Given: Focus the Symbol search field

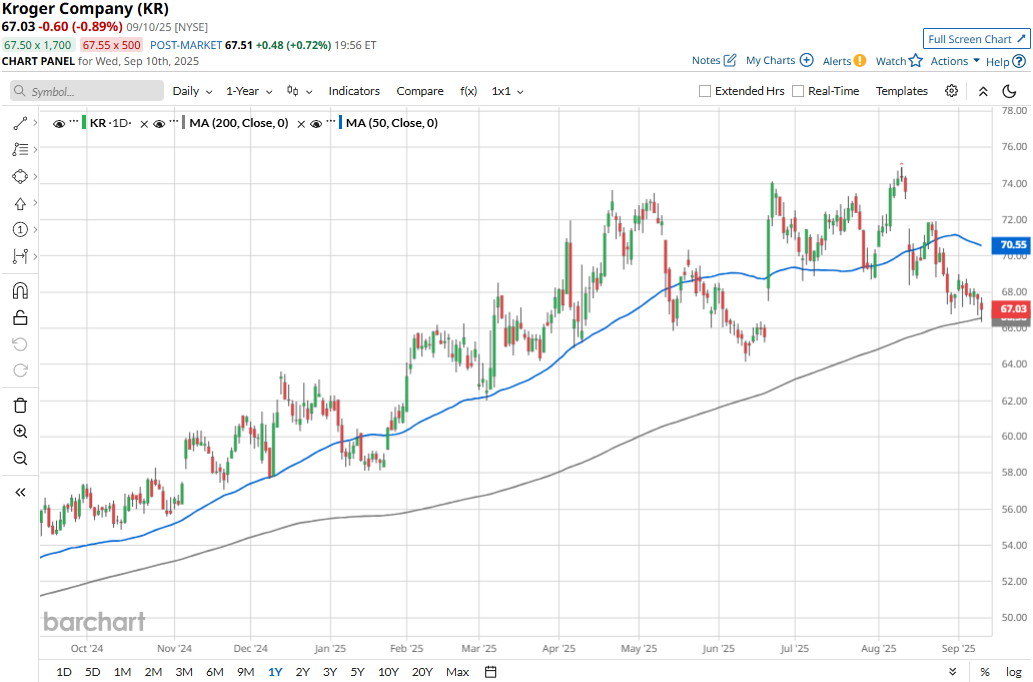Looking at the screenshot, I should pos(87,91).
